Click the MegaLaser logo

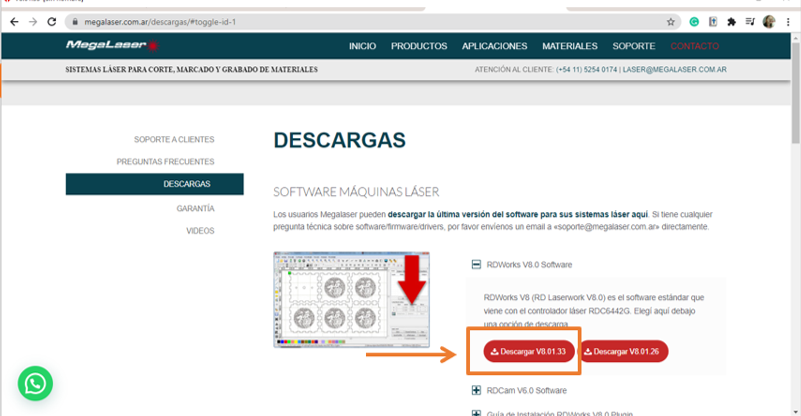pos(111,45)
